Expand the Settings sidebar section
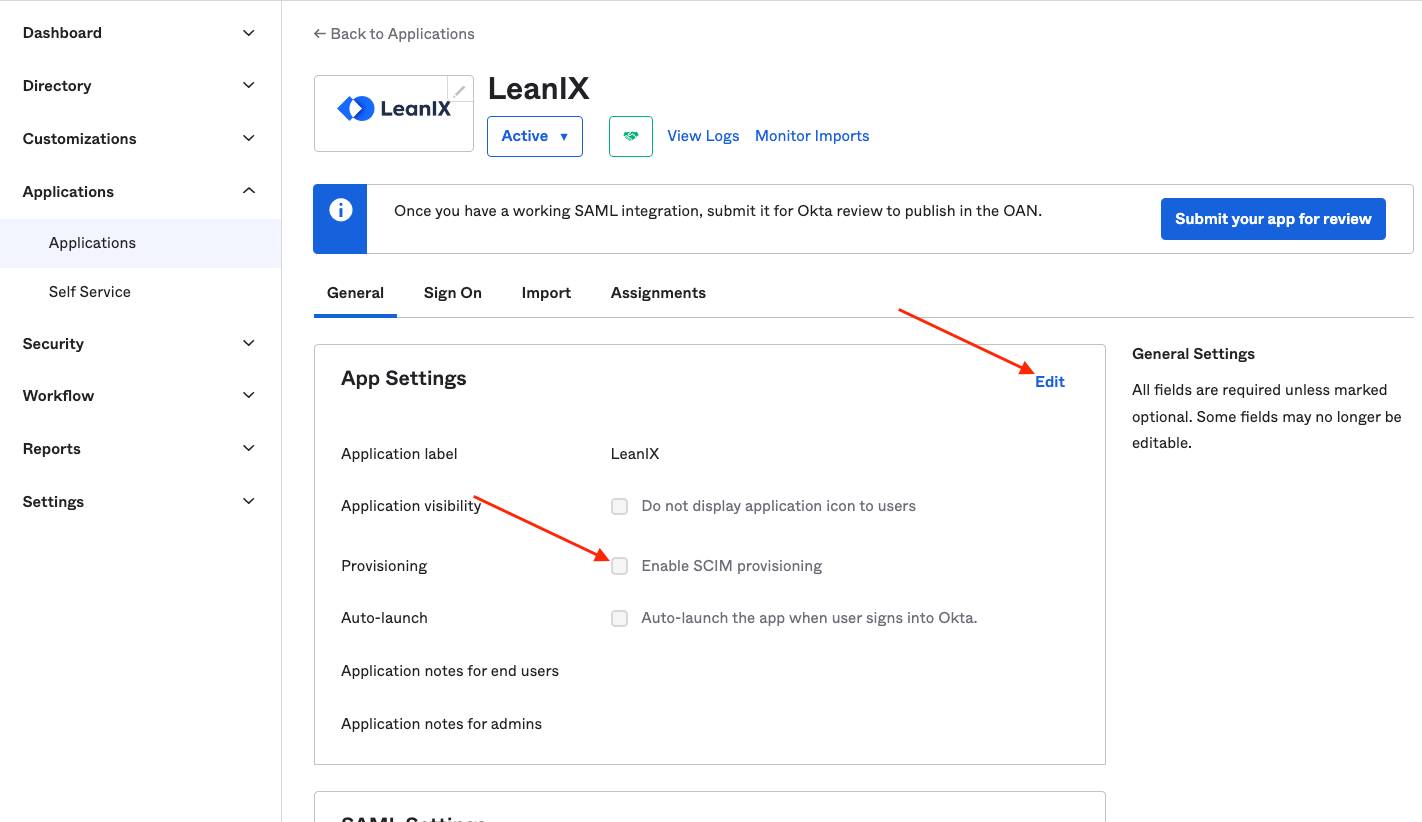Image resolution: width=1422 pixels, height=822 pixels. [x=140, y=502]
